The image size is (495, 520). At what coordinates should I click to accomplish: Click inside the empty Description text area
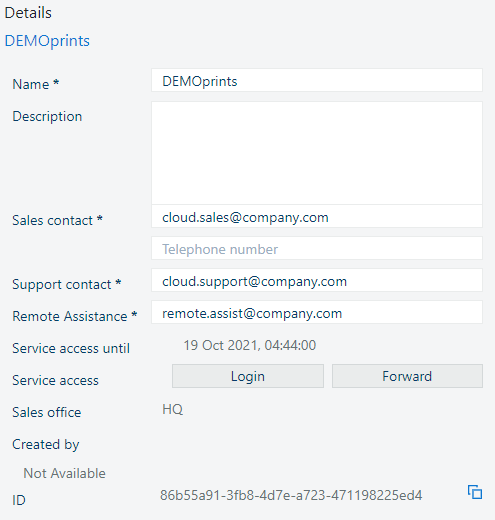pos(317,153)
